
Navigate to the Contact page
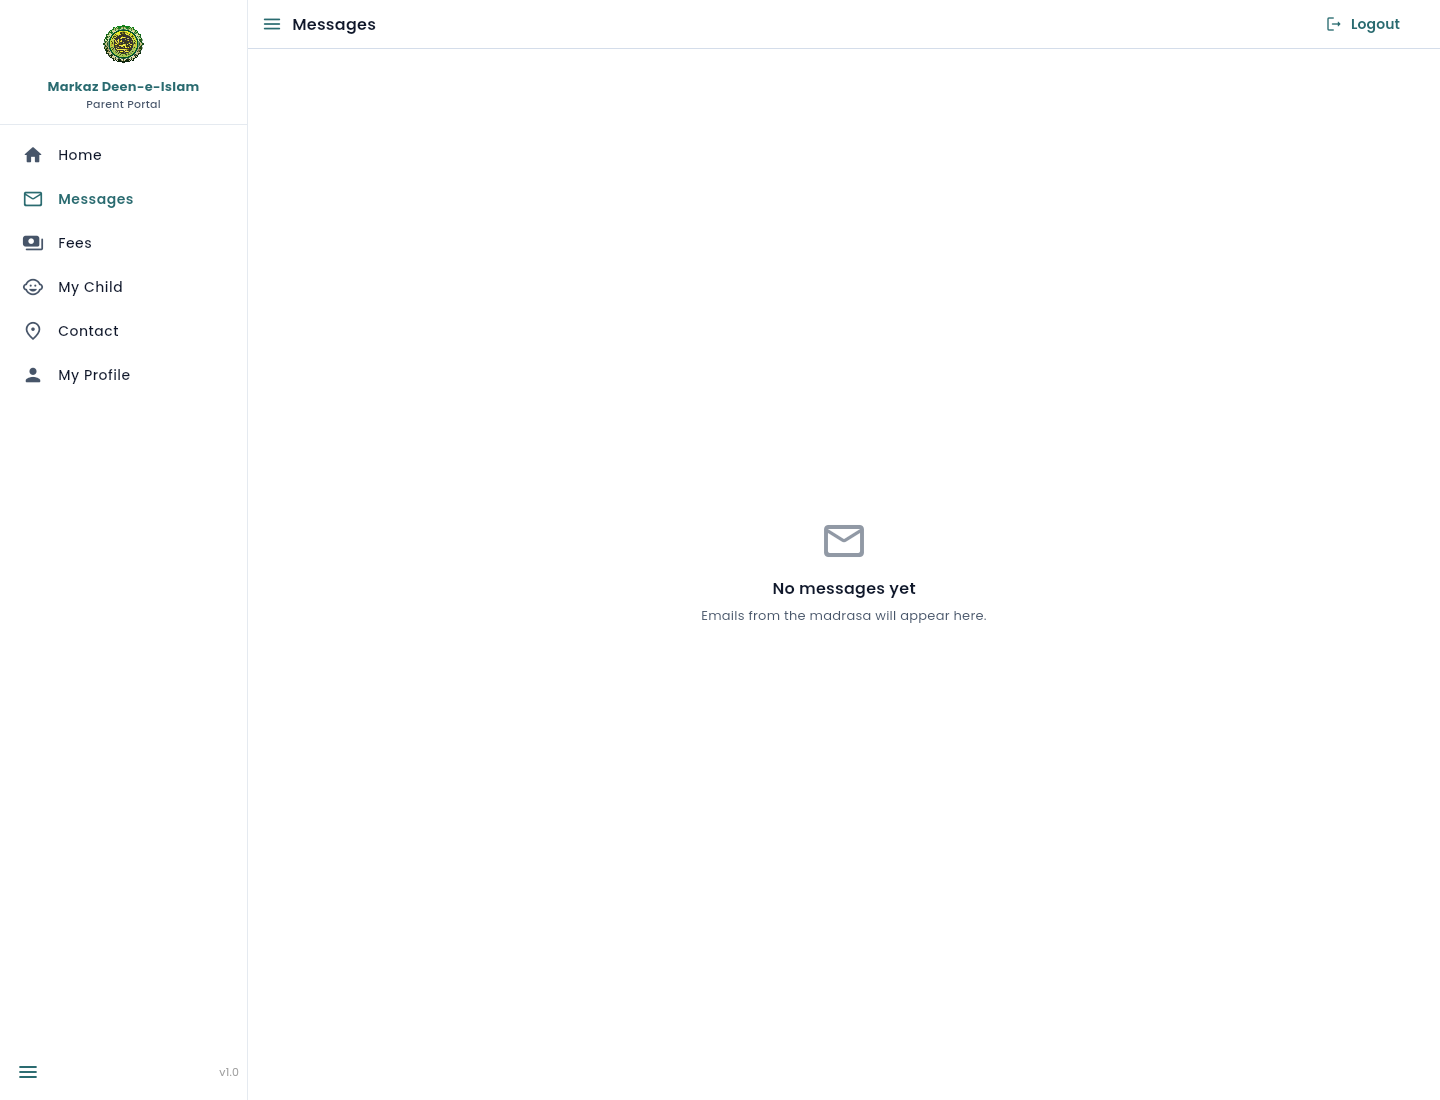pos(124,331)
